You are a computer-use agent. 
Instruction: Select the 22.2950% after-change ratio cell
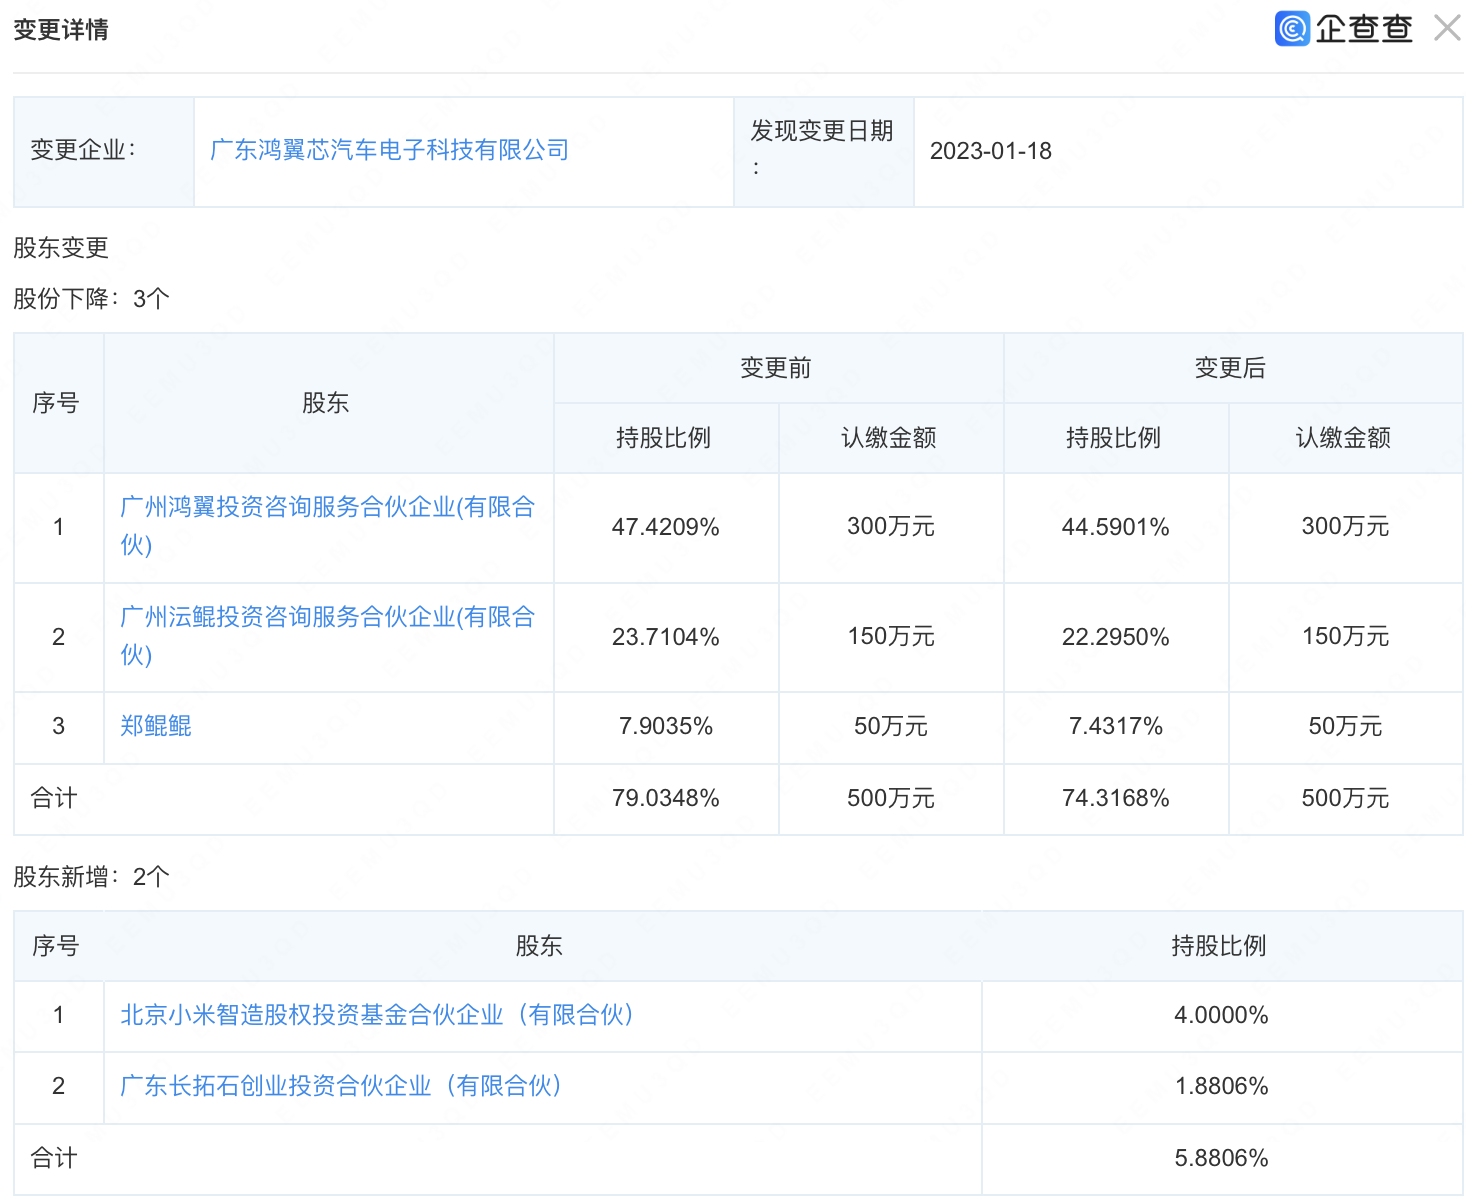[x=1116, y=637]
